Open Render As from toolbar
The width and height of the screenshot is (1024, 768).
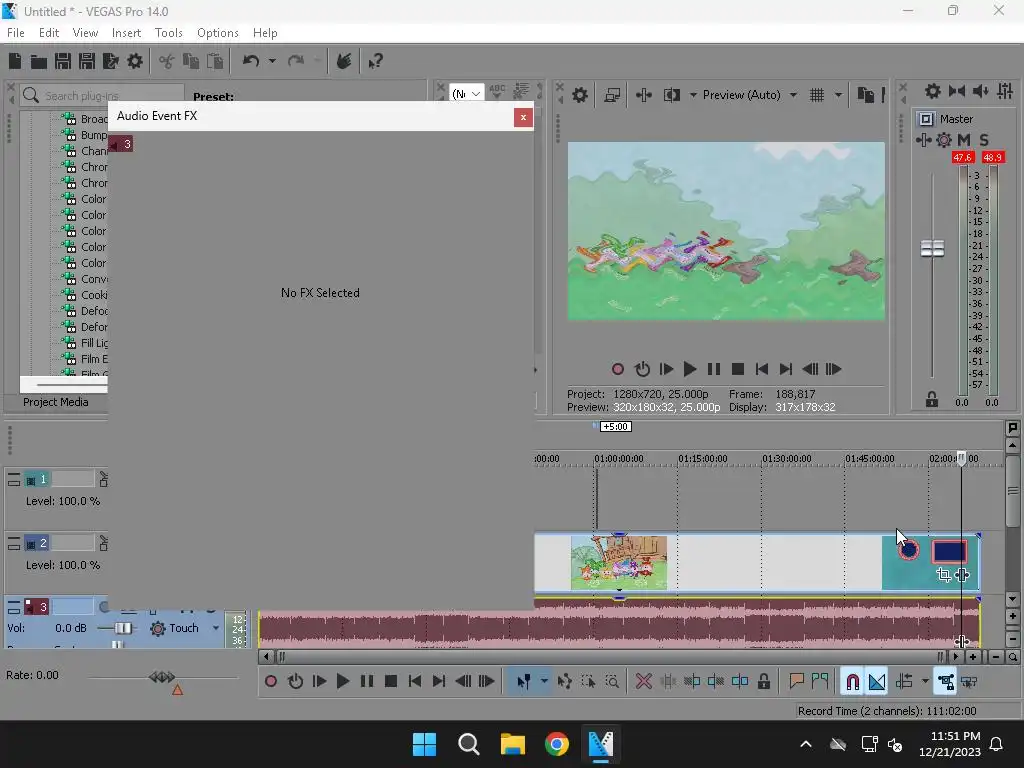point(111,61)
